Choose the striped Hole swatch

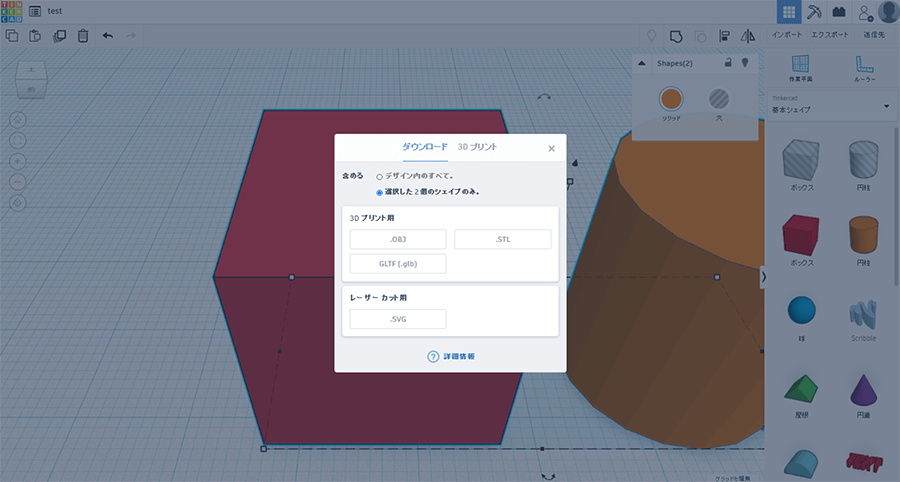click(x=719, y=99)
